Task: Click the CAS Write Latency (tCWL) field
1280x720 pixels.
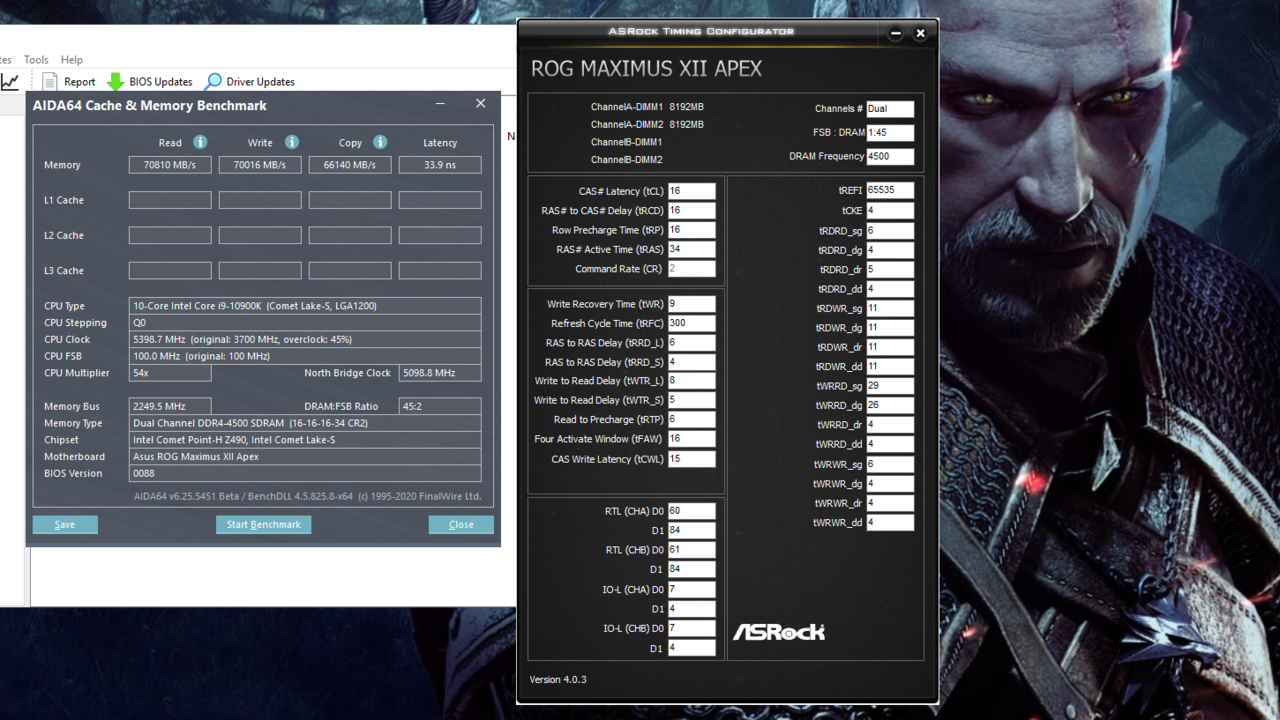Action: 691,459
